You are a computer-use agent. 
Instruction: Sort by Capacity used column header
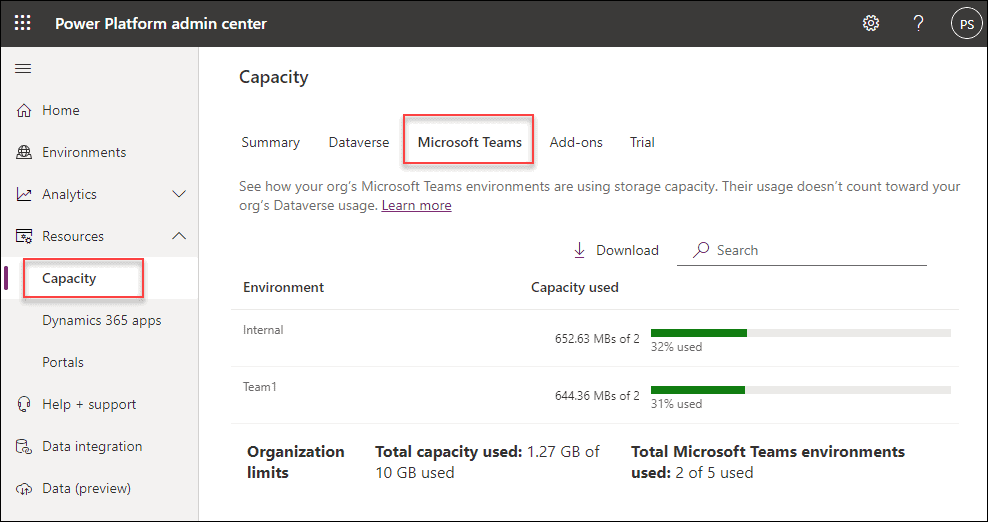click(x=575, y=287)
